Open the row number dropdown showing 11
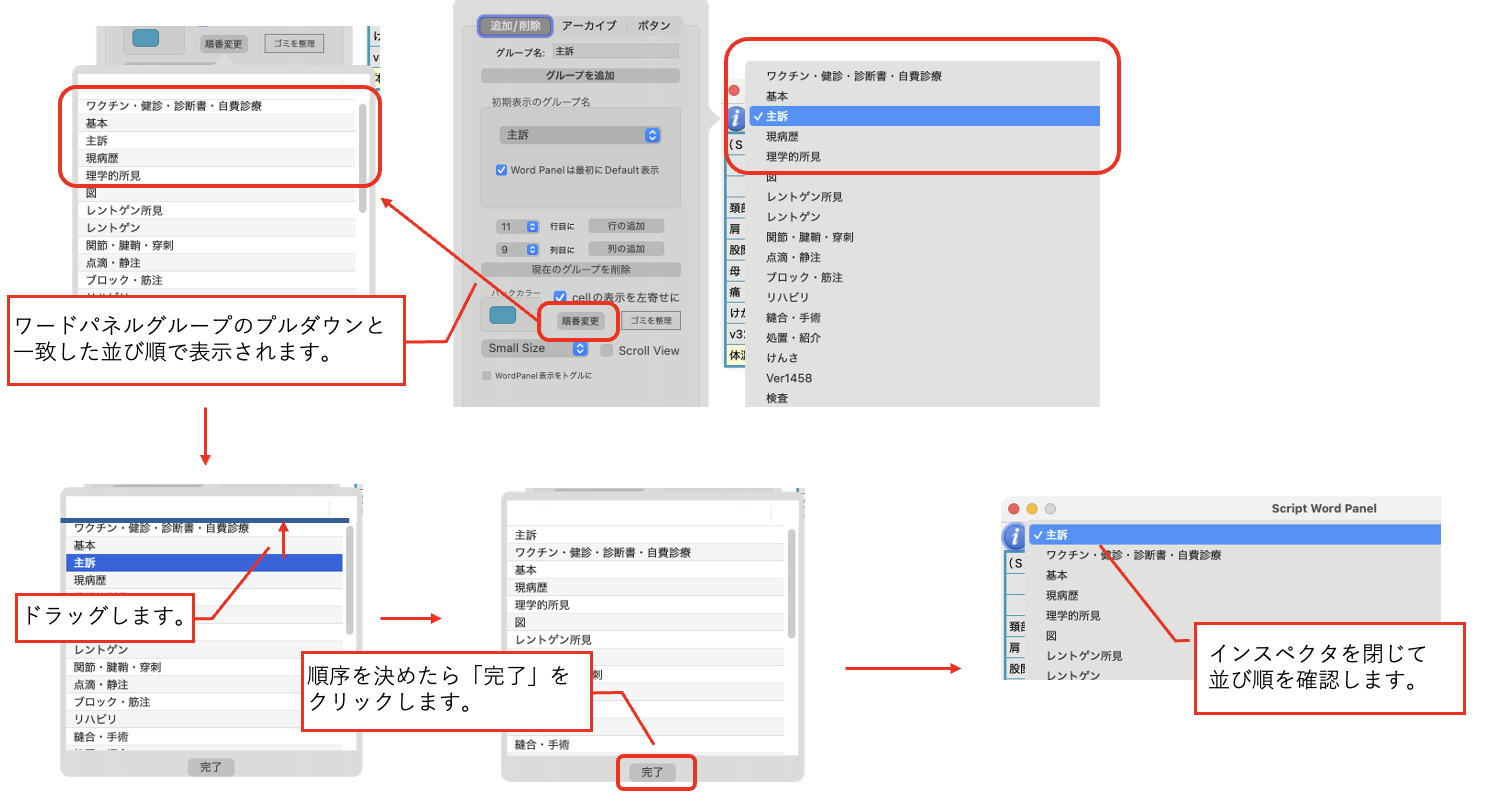Image resolution: width=1492 pixels, height=806 pixels. 518,227
